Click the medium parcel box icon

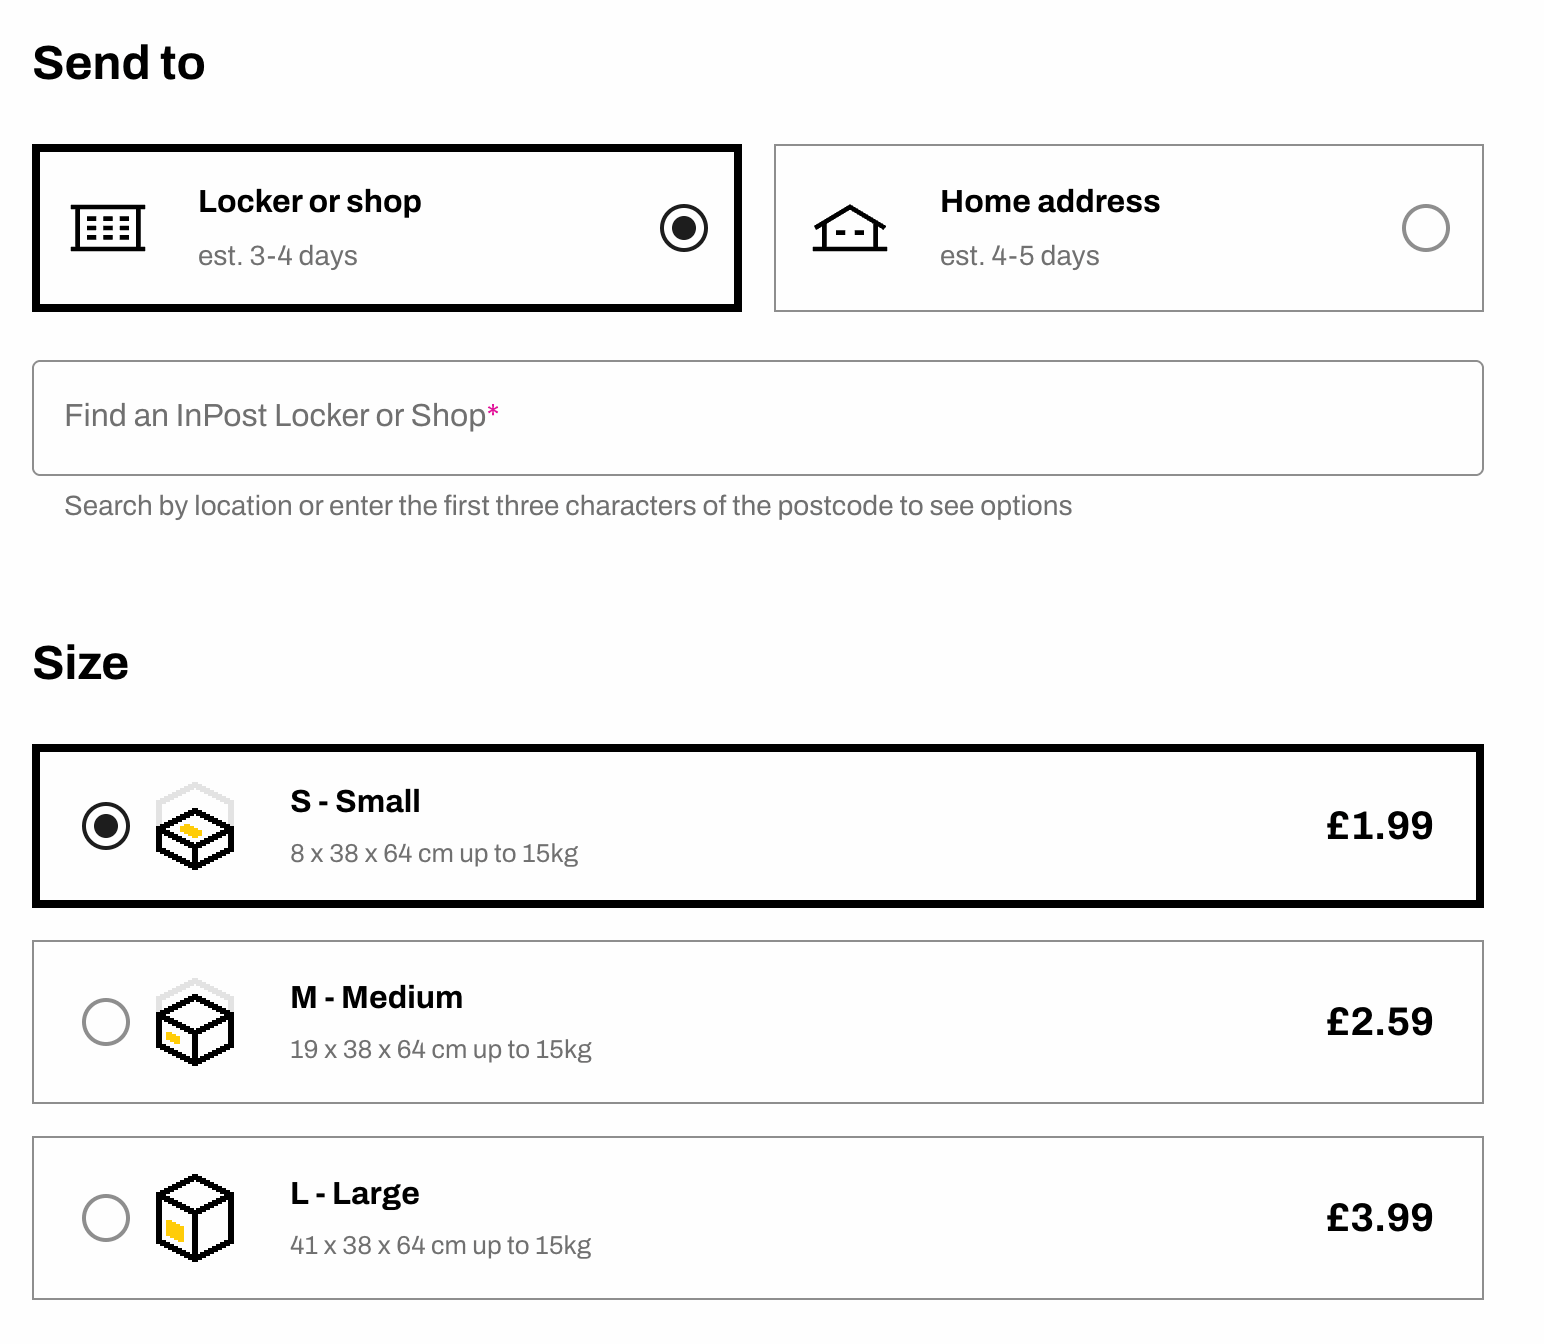(x=195, y=1024)
